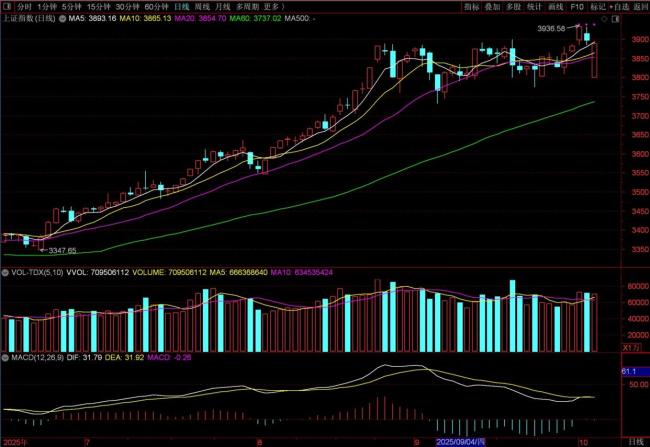The height and width of the screenshot is (447, 650).
Task: Open the 多股 multi-stock view
Action: pyautogui.click(x=513, y=6)
